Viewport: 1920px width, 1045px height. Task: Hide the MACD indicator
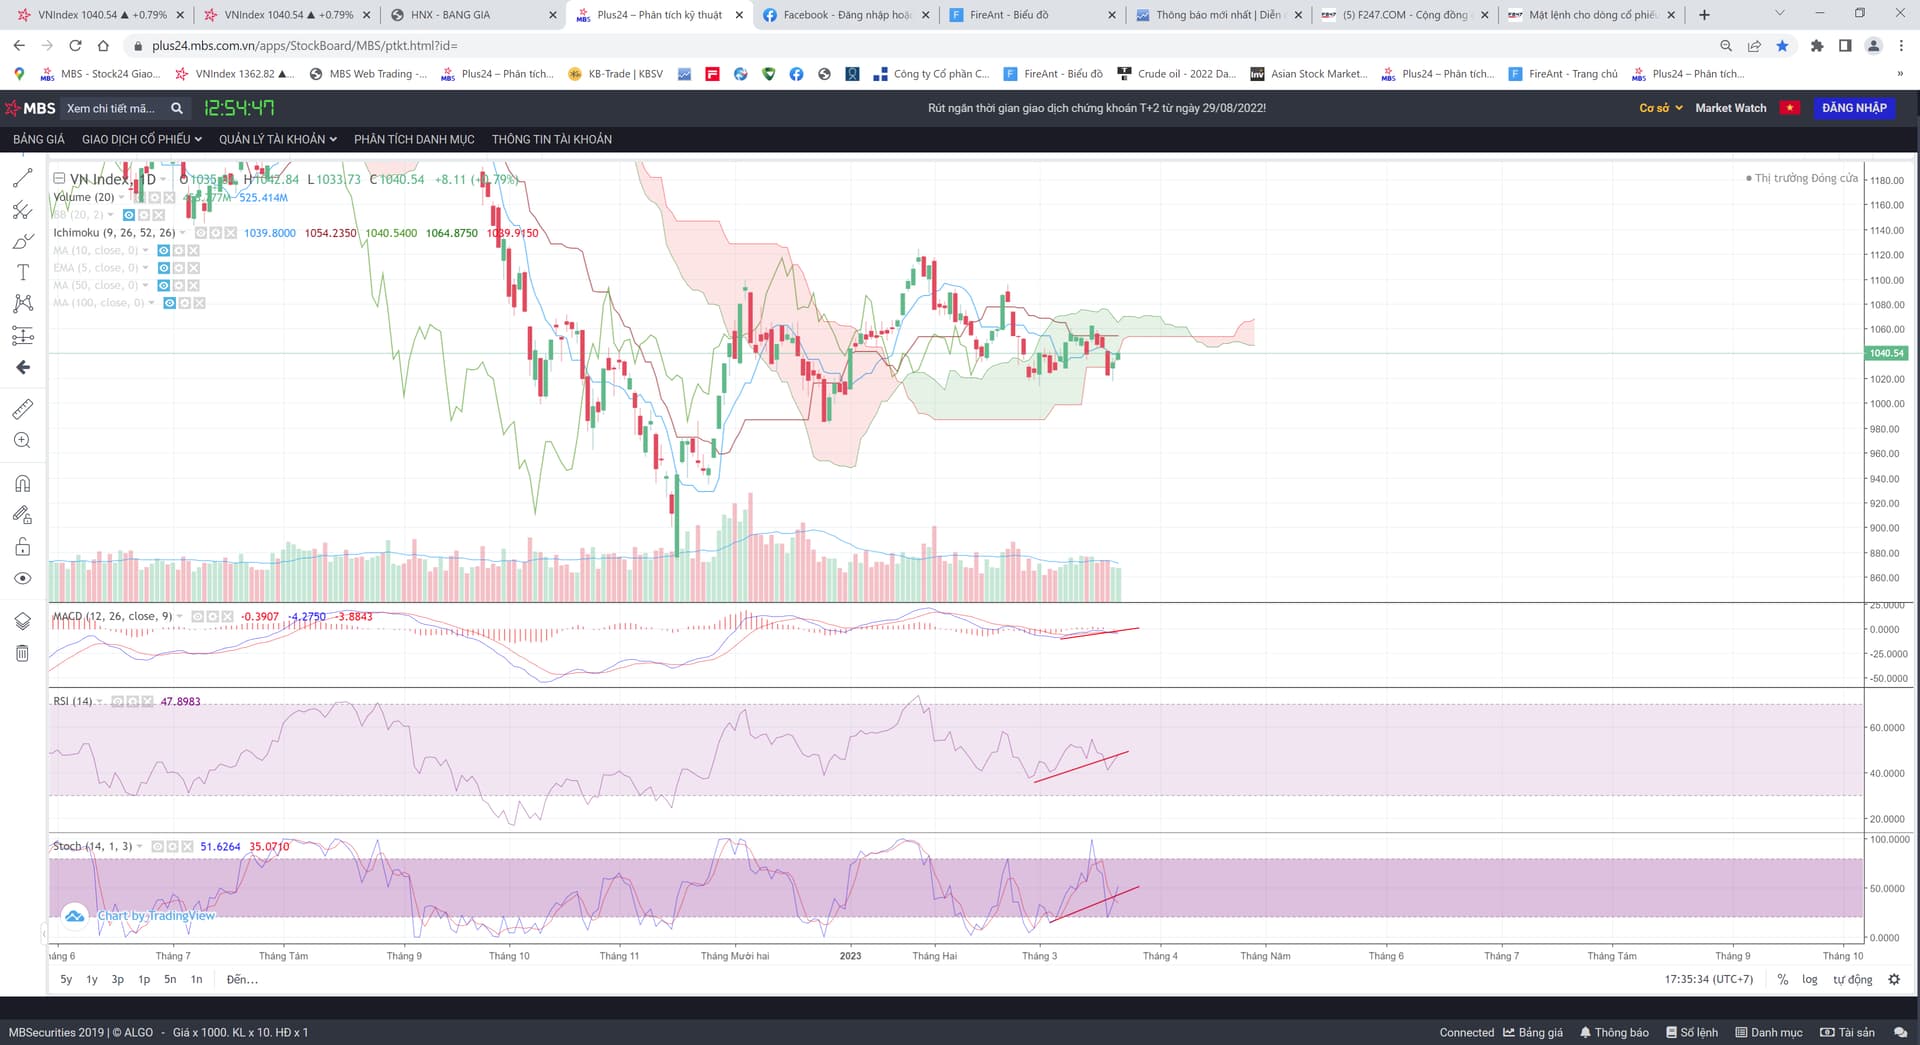point(197,617)
